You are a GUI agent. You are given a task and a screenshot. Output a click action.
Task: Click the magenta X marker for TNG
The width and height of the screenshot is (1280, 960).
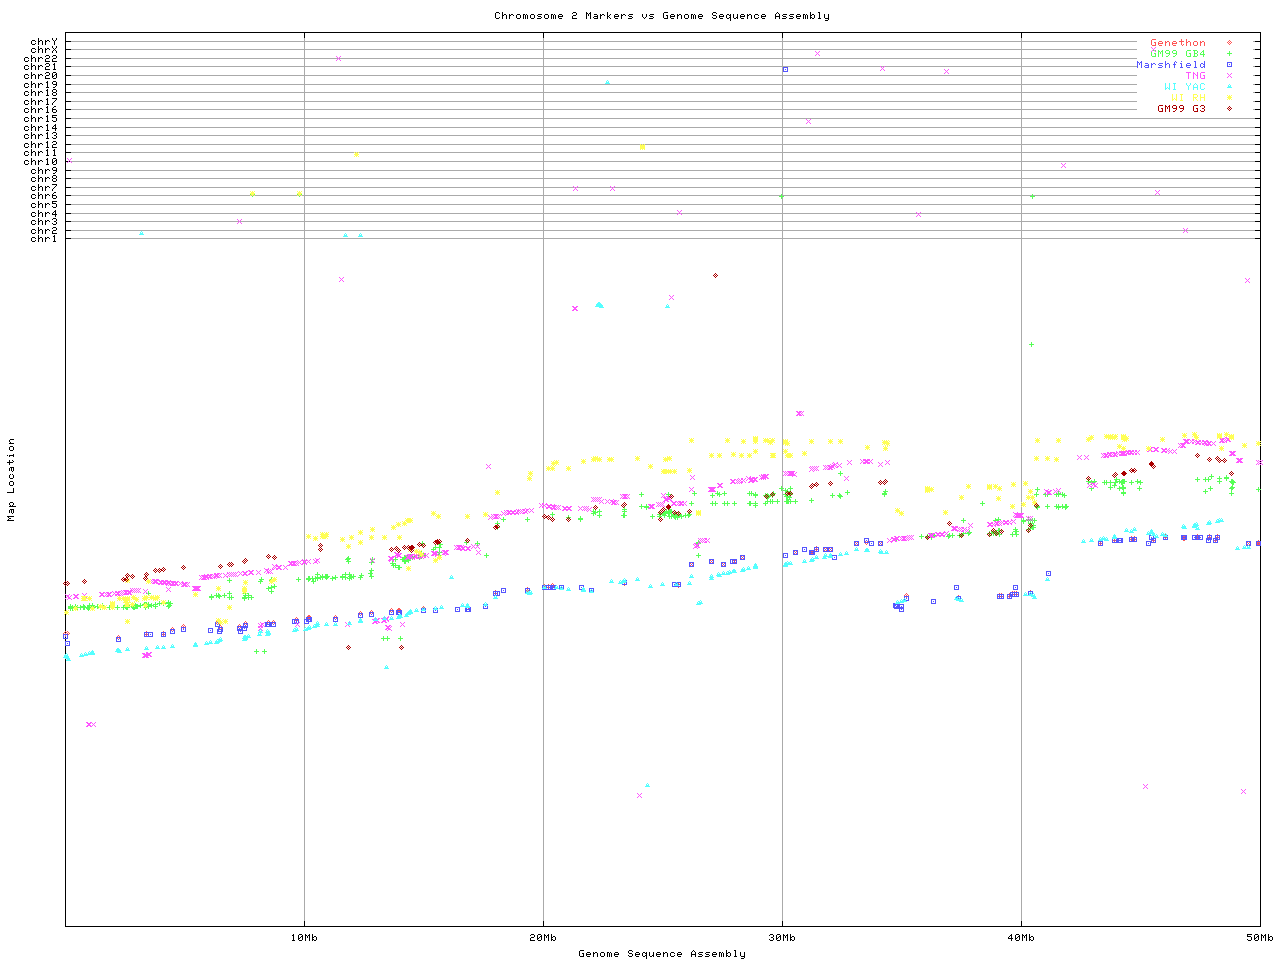tap(1229, 76)
